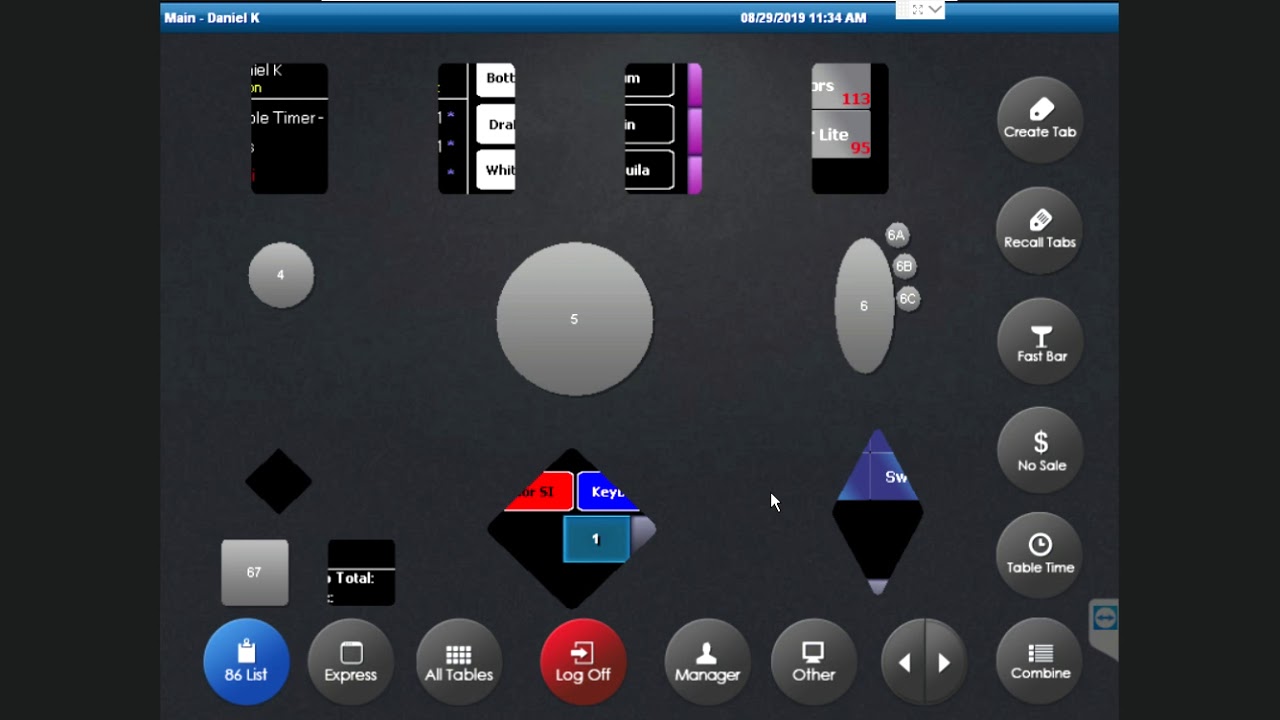Viewport: 1280px width, 720px height.
Task: Open the table thumbnail with purple tabs
Action: click(663, 128)
